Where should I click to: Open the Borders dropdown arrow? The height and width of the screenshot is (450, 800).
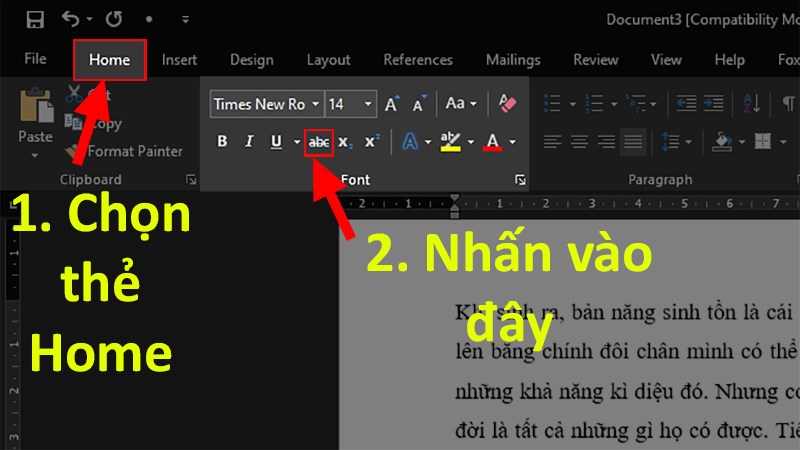tap(783, 142)
